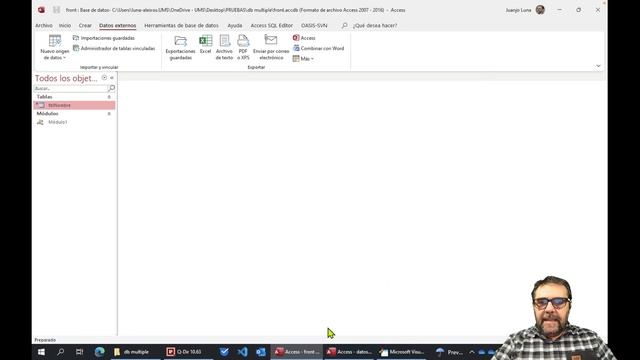This screenshot has height=360, width=640.
Task: Click the Access application icon in title bar
Action: click(x=41, y=10)
